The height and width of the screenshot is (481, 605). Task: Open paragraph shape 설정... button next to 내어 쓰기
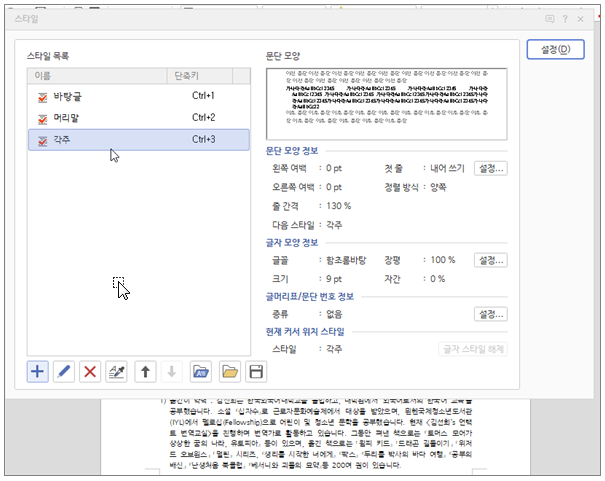(491, 169)
